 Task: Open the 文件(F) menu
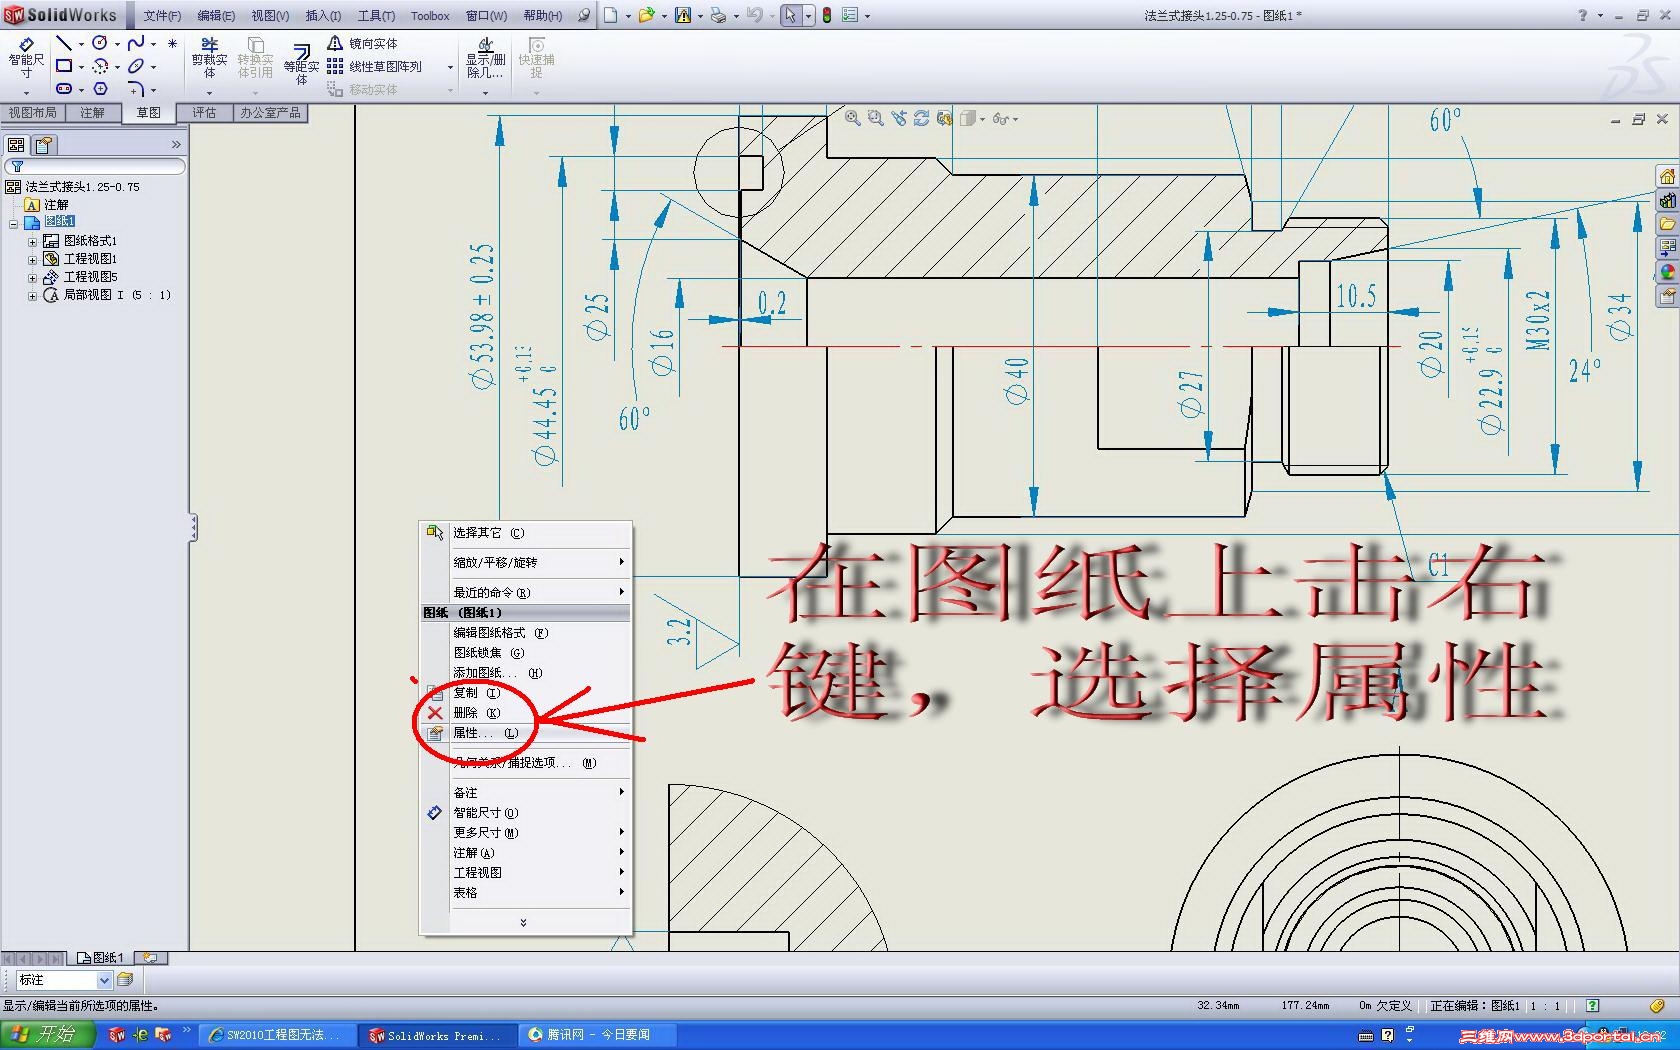coord(162,16)
